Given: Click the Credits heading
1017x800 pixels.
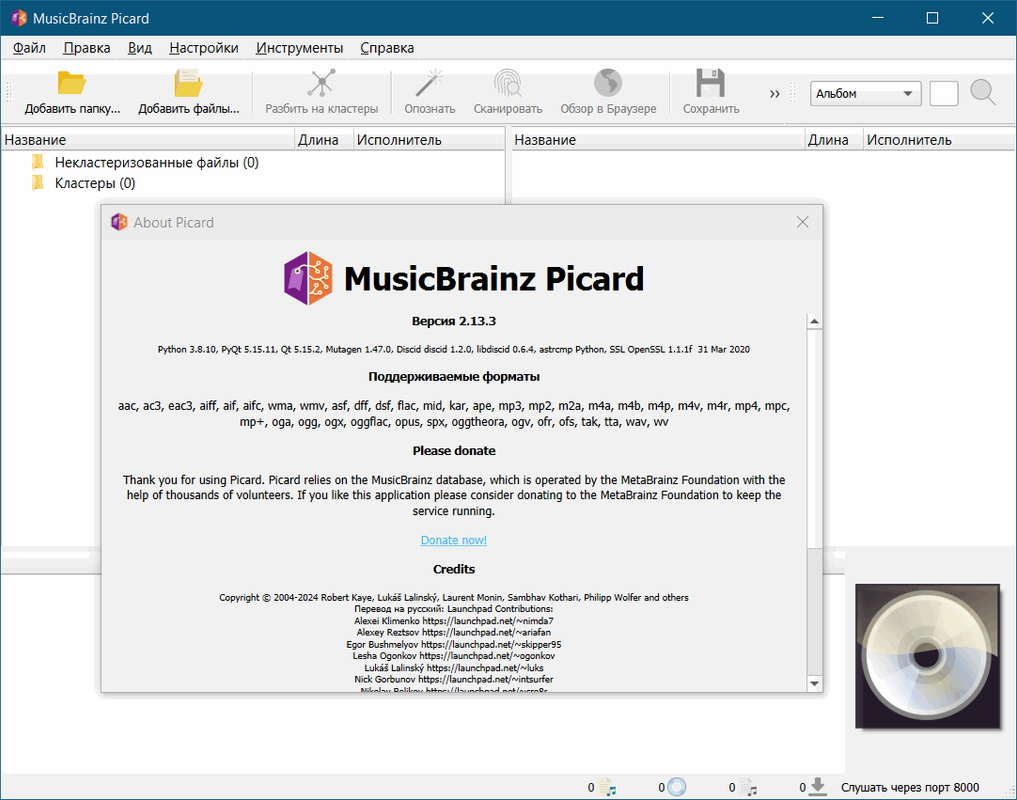Looking at the screenshot, I should tap(453, 569).
